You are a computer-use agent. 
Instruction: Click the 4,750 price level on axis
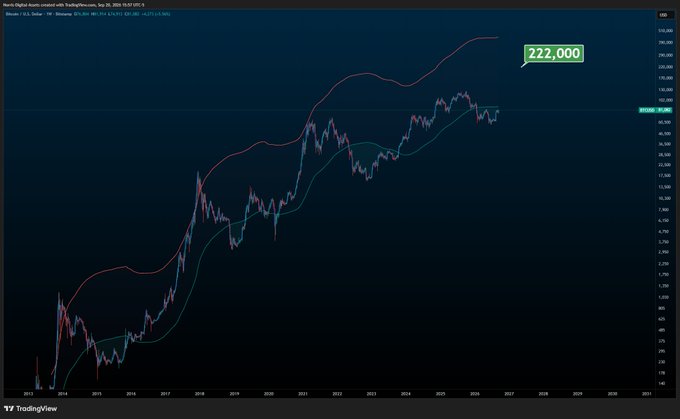pos(664,232)
